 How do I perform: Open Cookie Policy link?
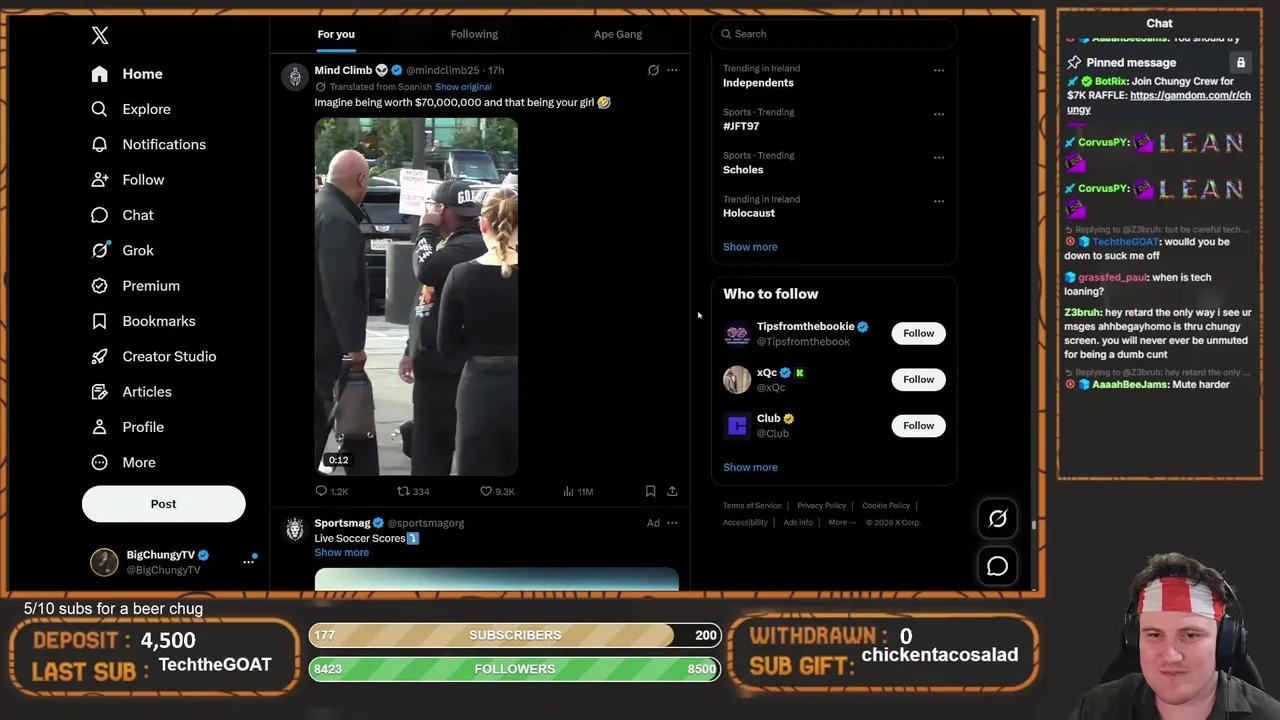click(886, 506)
